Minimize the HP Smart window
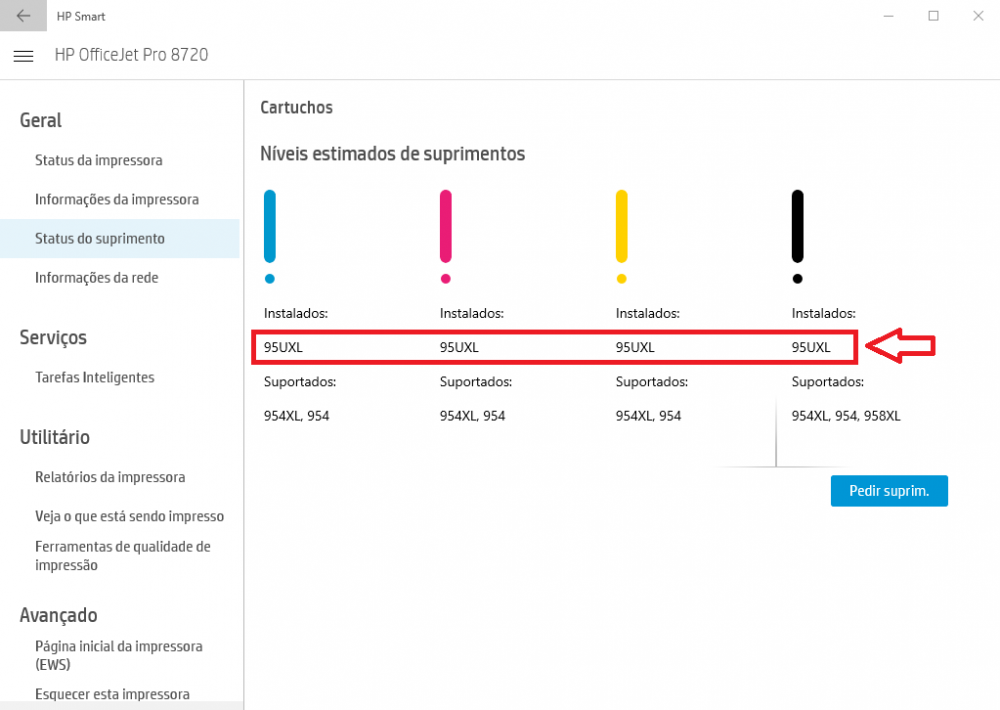1000x710 pixels. pyautogui.click(x=888, y=16)
